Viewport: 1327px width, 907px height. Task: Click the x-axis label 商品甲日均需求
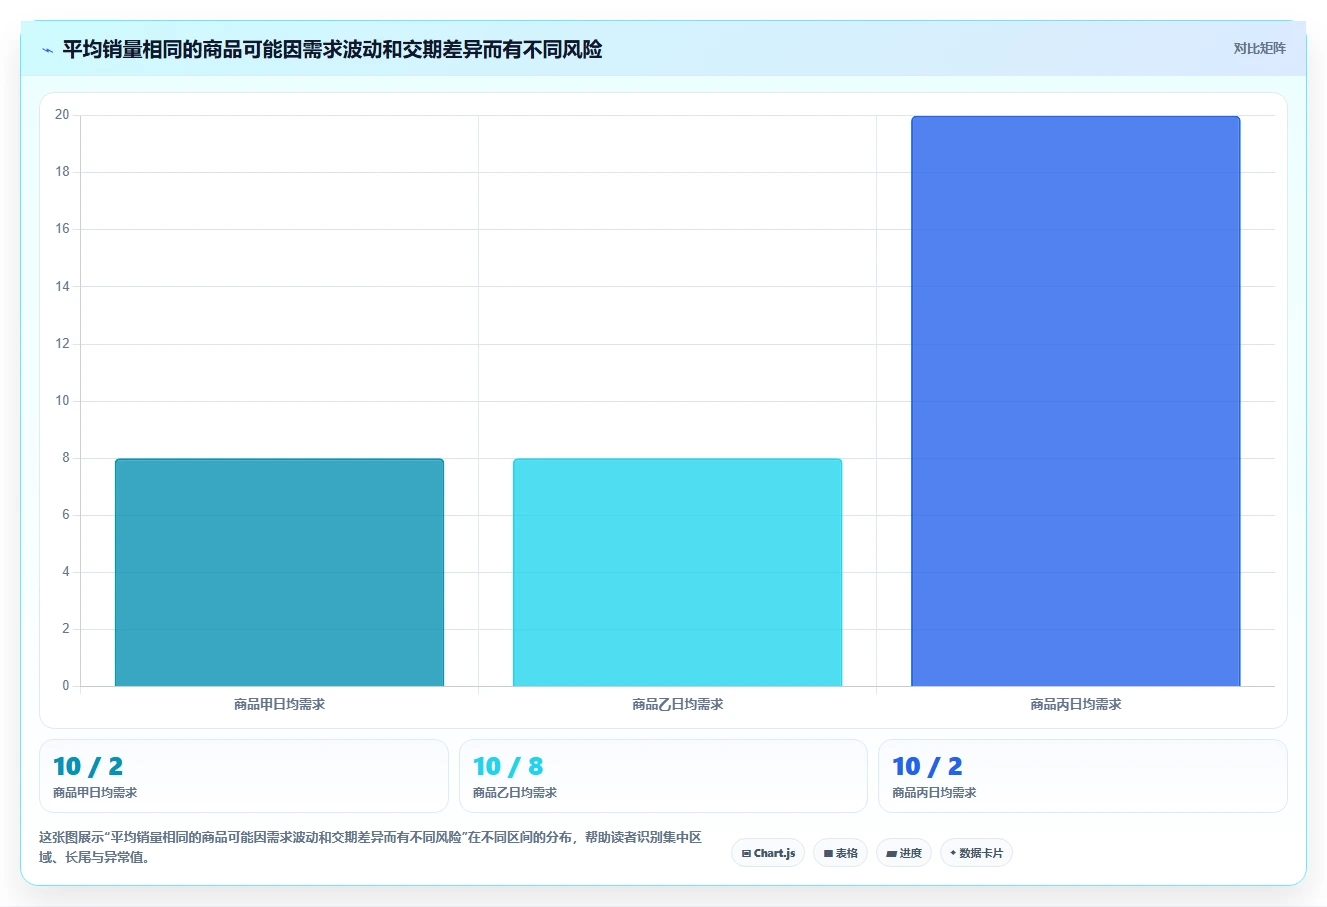tap(279, 704)
